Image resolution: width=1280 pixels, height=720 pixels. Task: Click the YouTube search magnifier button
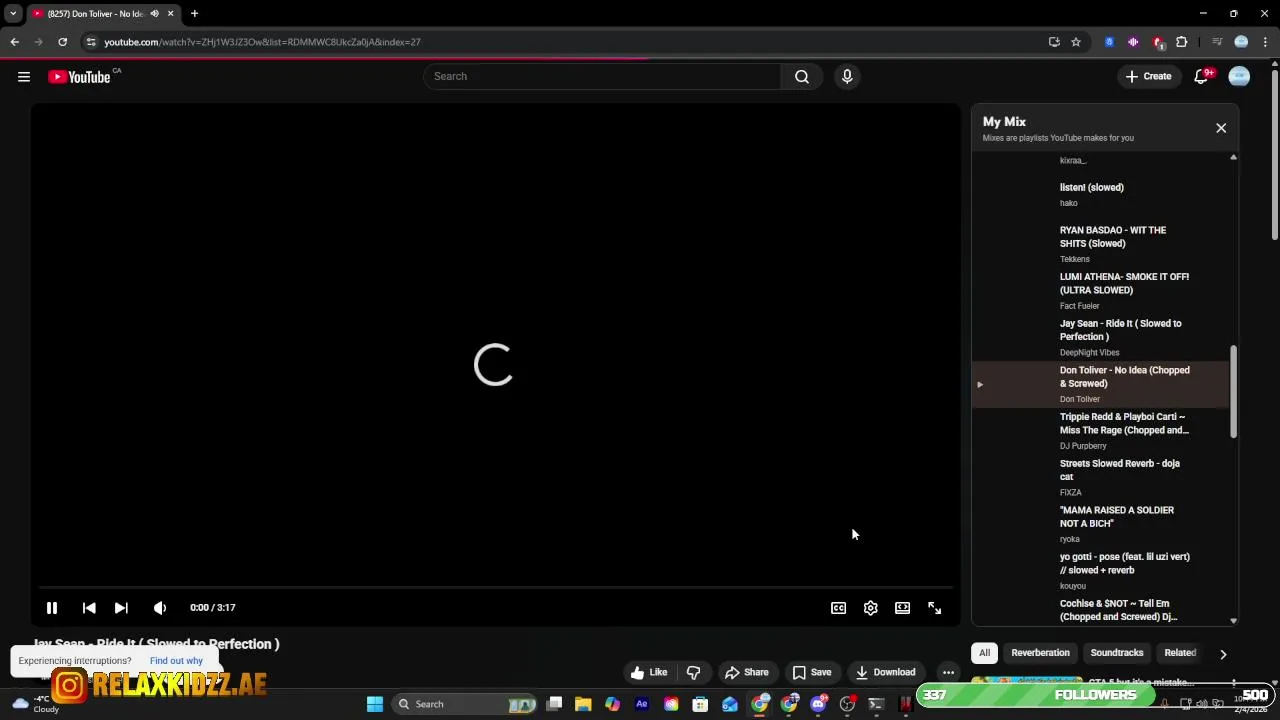802,77
